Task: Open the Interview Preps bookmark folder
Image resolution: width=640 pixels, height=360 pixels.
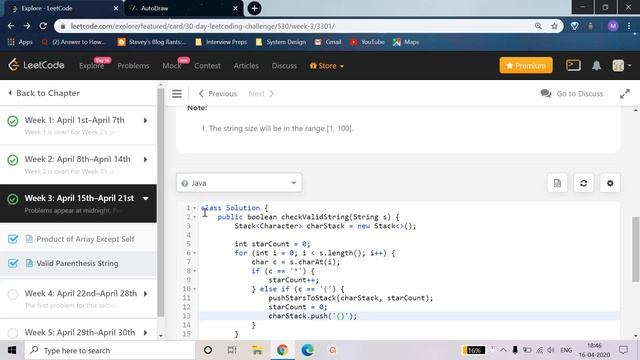Action: click(221, 42)
